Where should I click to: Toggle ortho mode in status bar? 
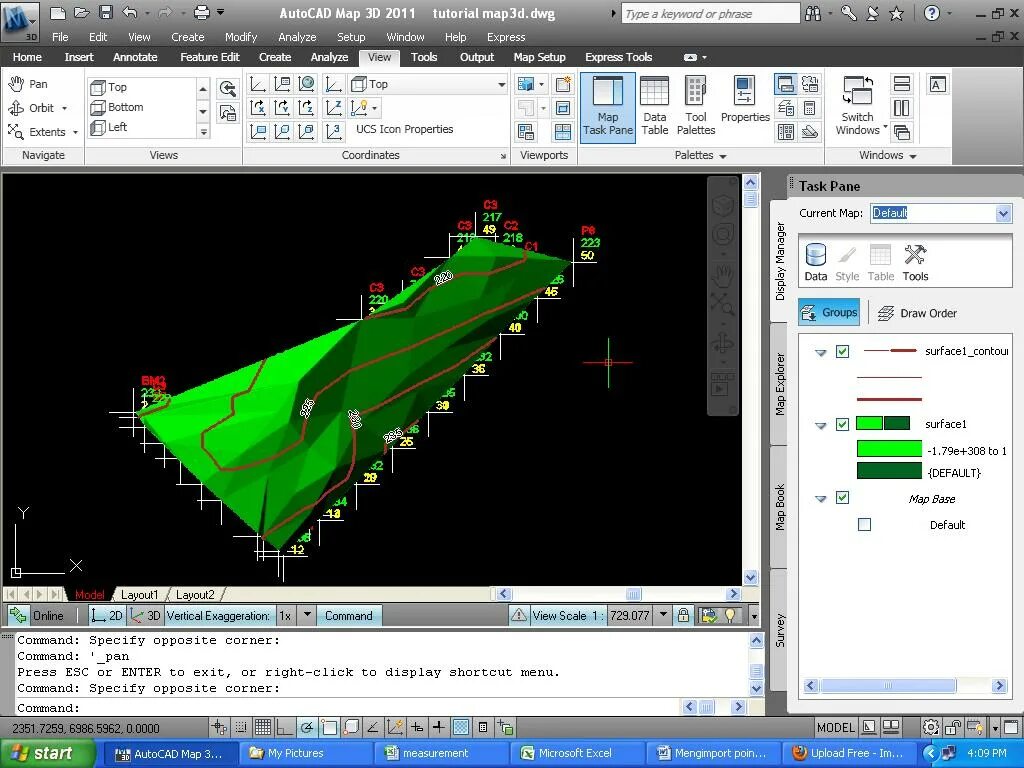coord(285,727)
